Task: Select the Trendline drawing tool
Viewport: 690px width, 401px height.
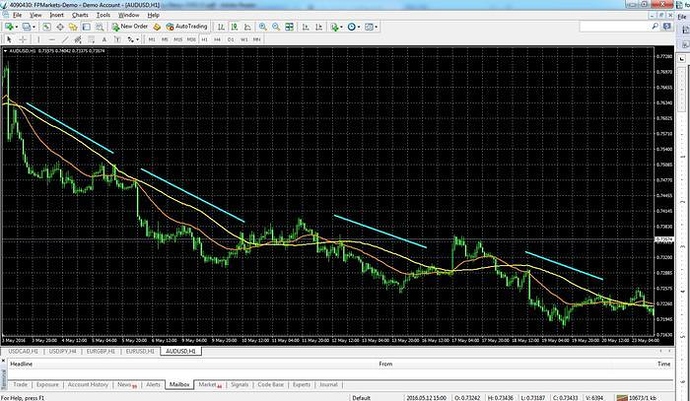Action: click(x=65, y=40)
